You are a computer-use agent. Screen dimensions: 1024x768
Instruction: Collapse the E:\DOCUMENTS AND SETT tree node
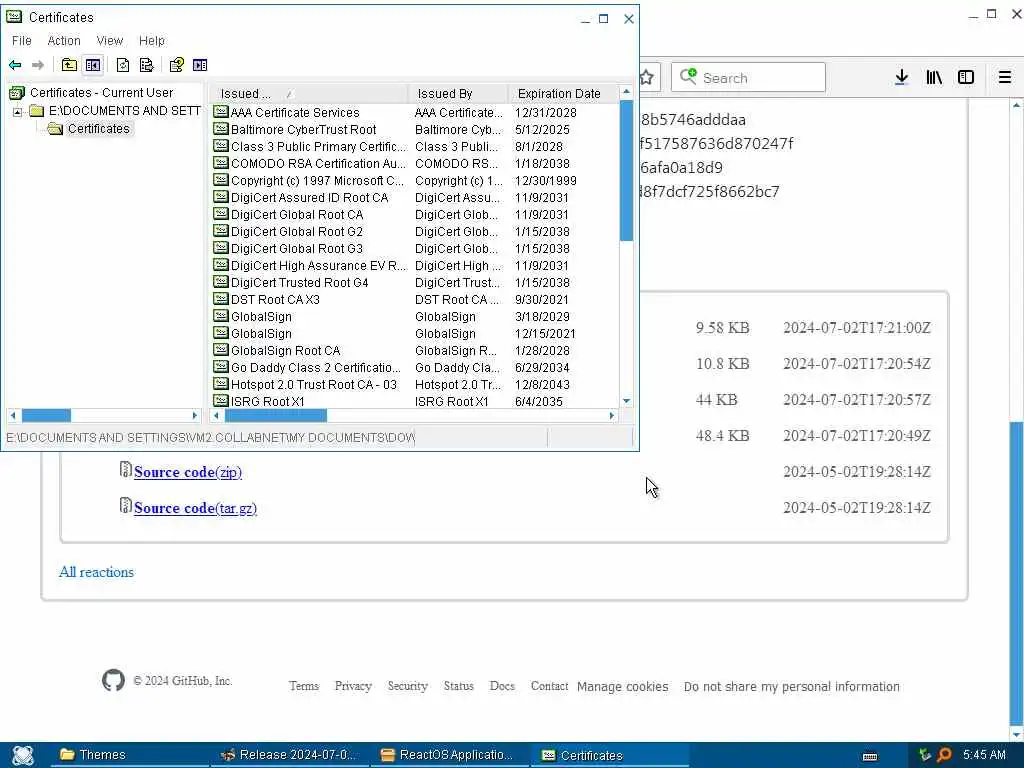tap(18, 112)
